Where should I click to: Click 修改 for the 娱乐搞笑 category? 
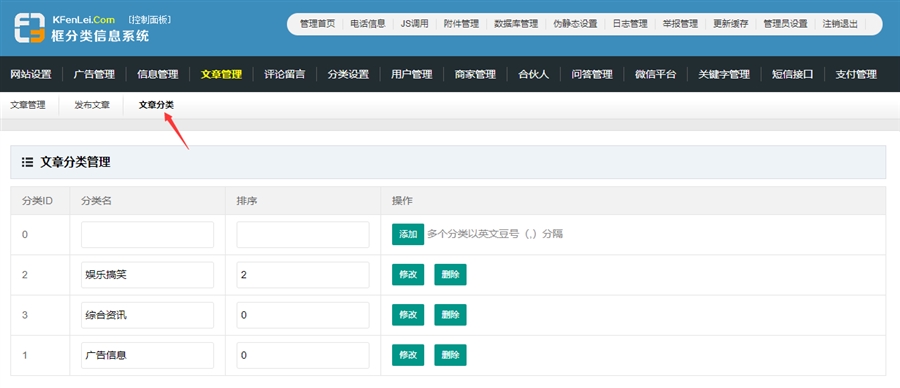pos(408,274)
